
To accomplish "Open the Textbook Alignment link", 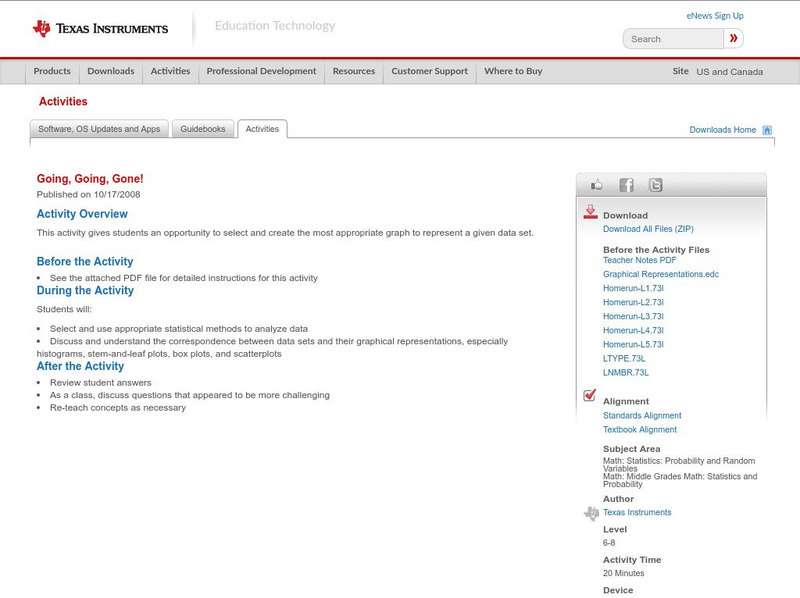I will [x=640, y=430].
